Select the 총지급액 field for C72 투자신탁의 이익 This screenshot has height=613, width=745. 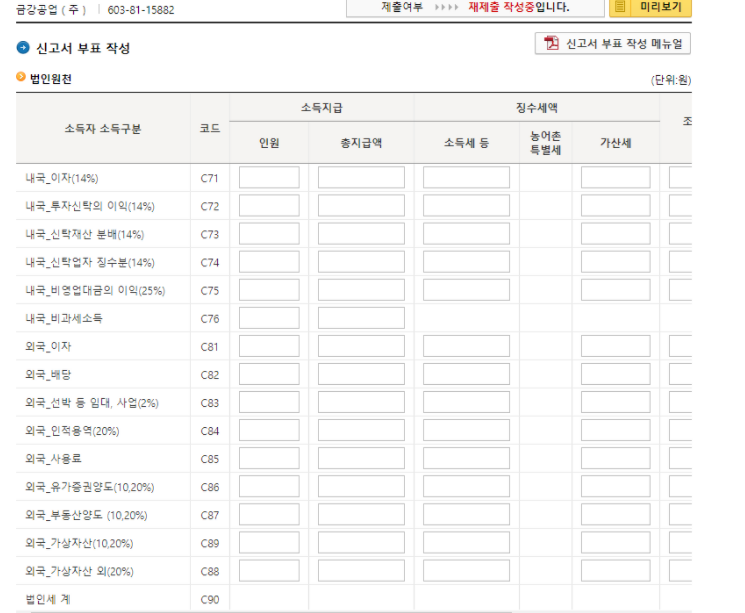pos(361,206)
